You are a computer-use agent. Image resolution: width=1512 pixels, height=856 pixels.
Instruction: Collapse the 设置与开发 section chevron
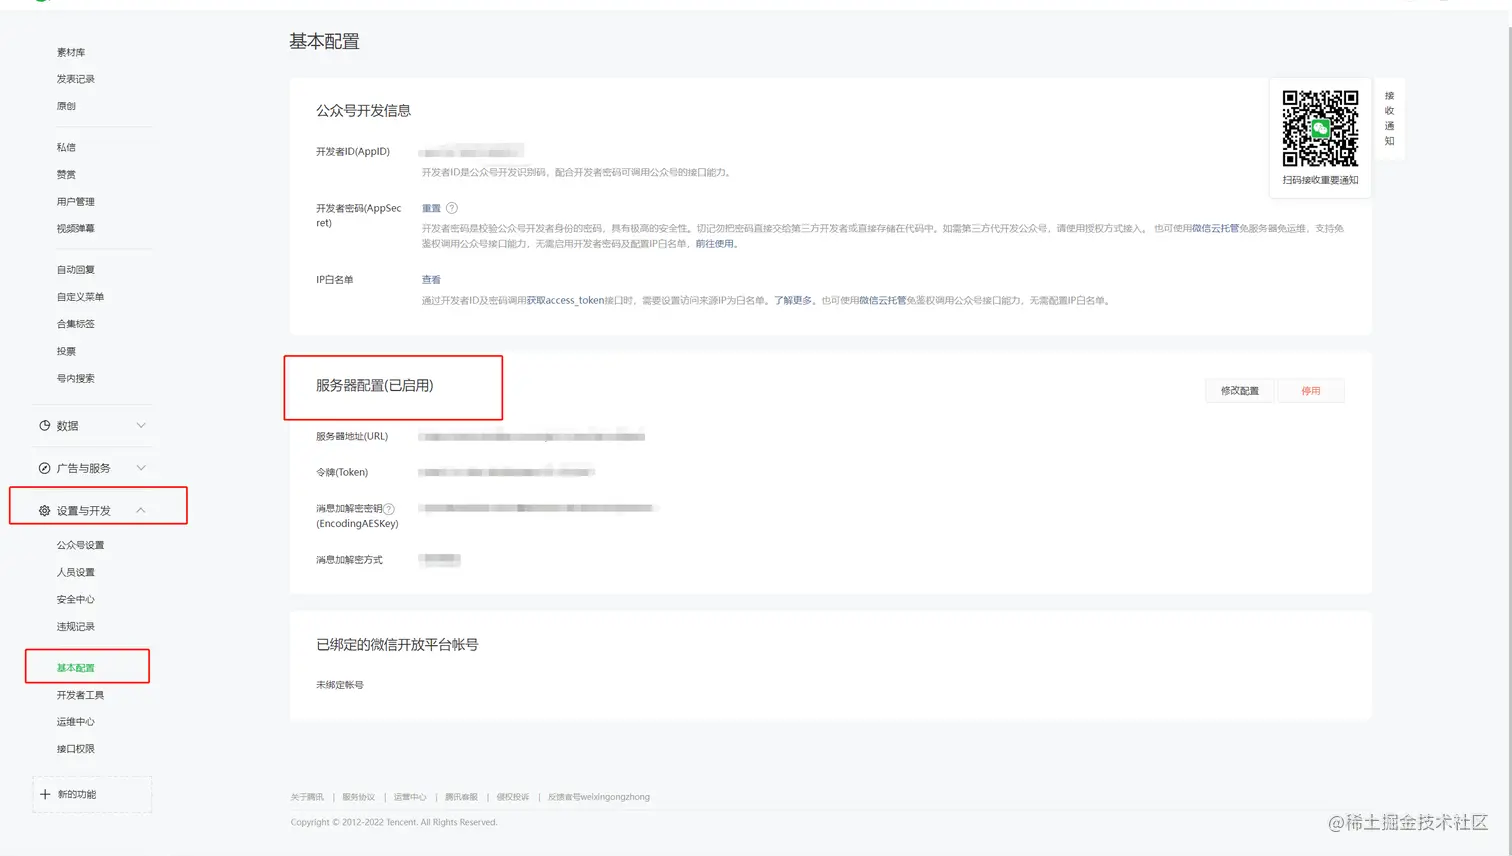coord(141,511)
